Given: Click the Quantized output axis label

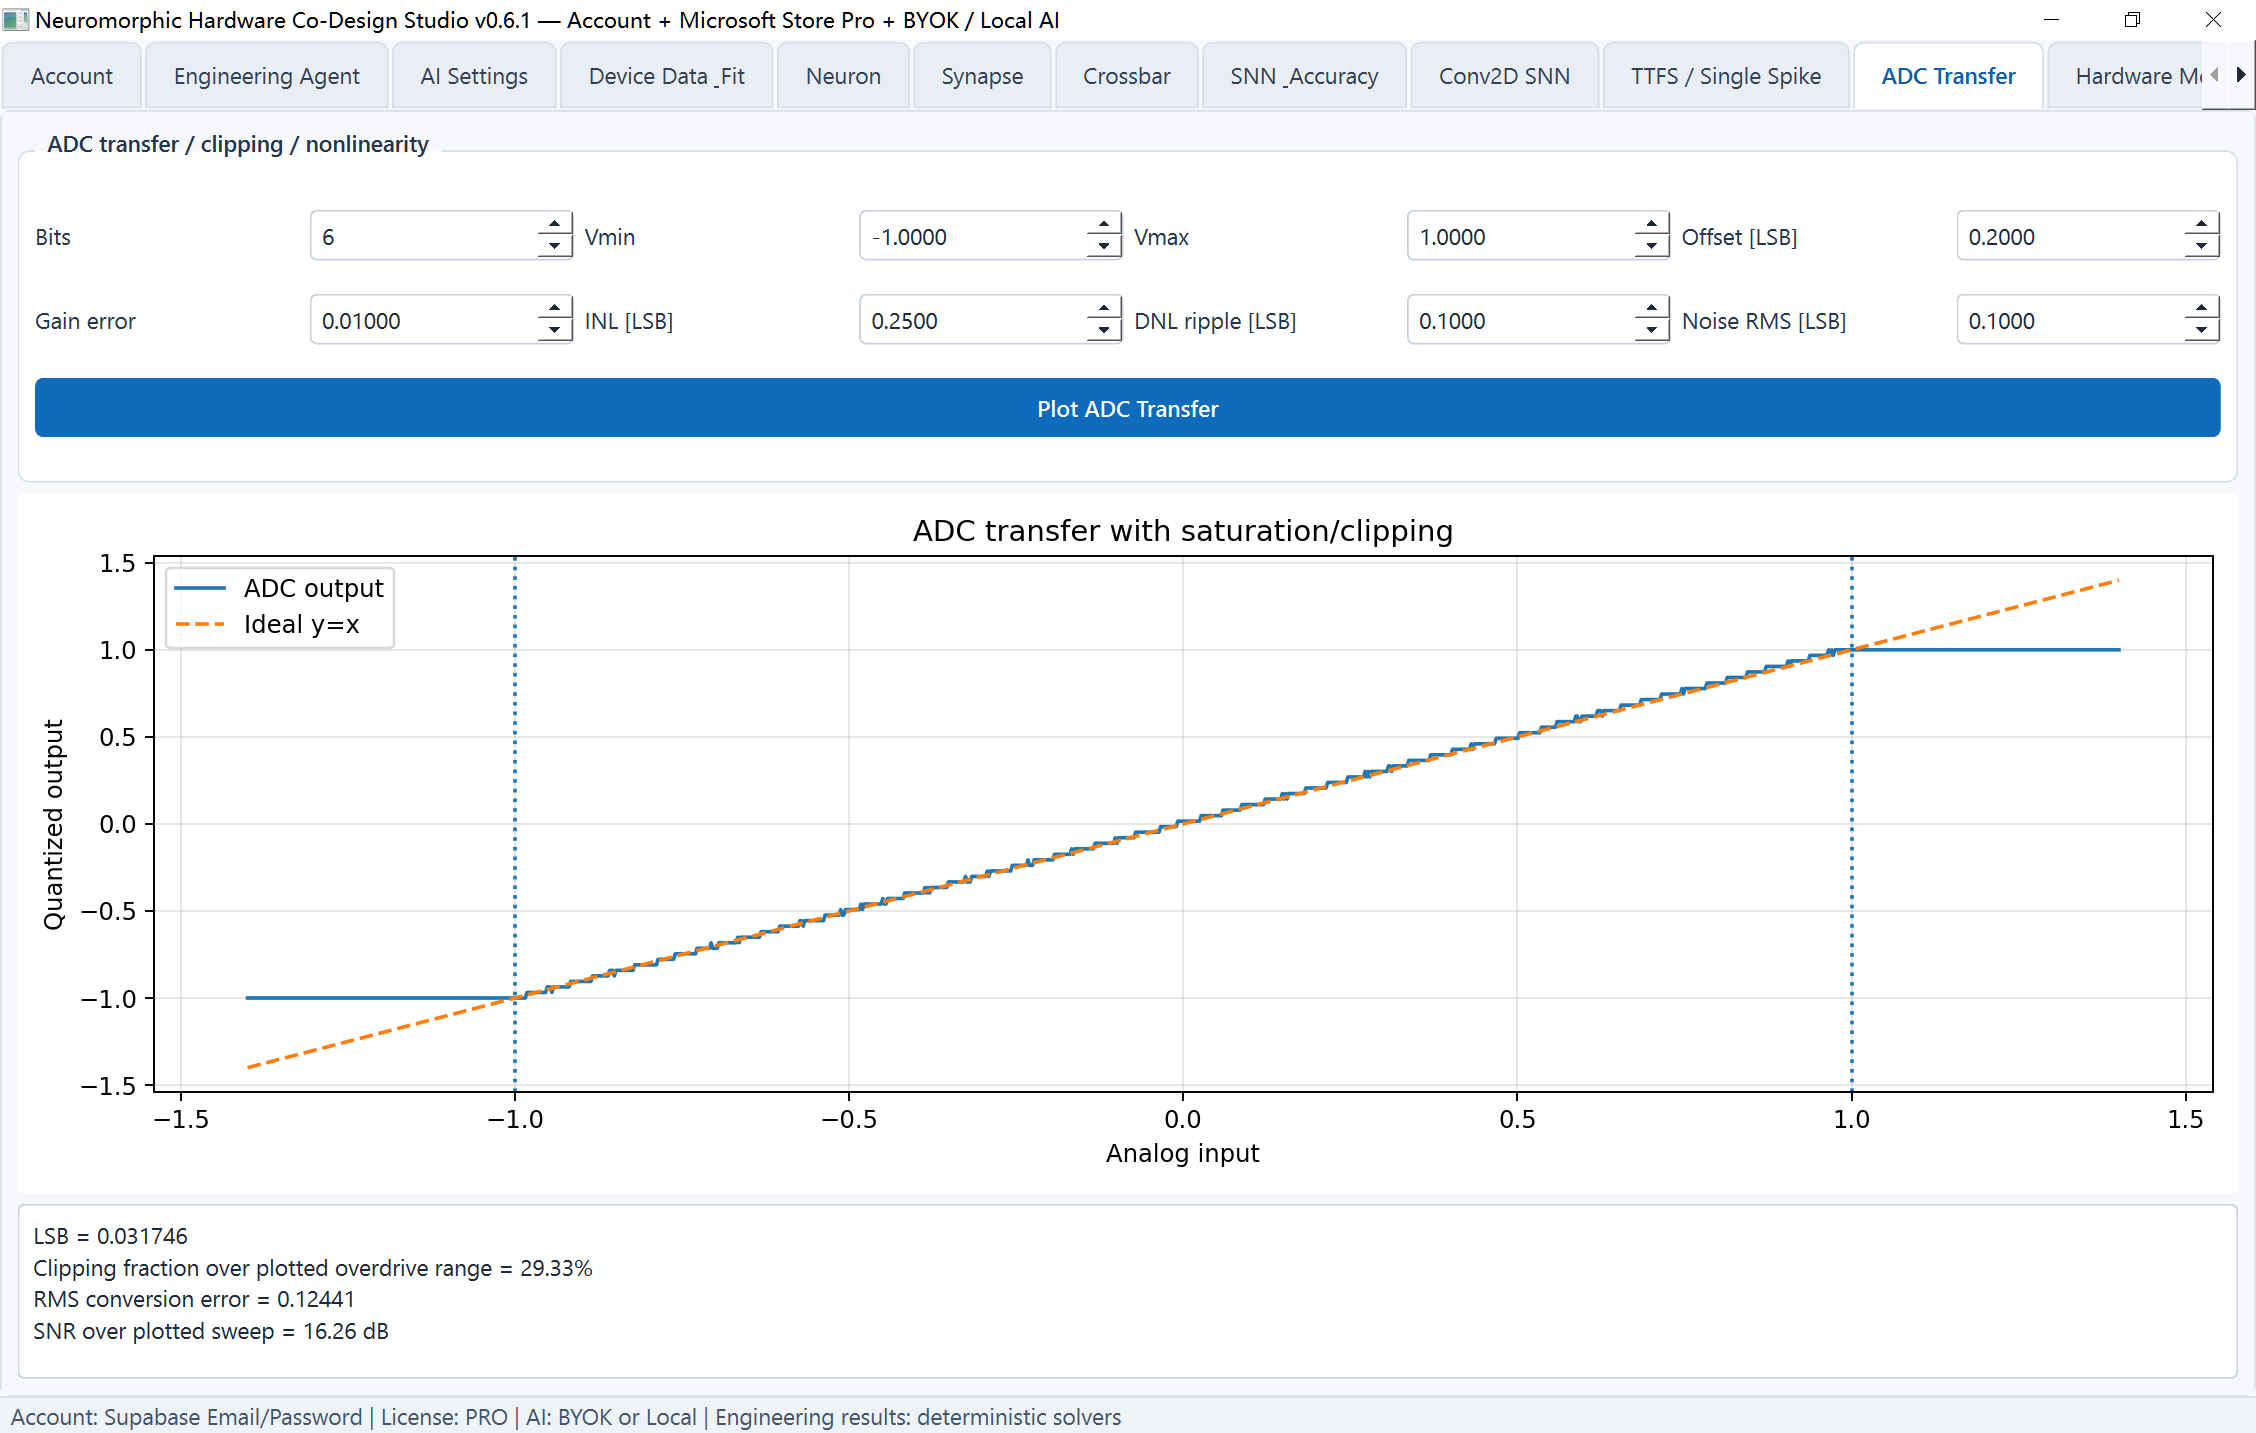Looking at the screenshot, I should [53, 824].
